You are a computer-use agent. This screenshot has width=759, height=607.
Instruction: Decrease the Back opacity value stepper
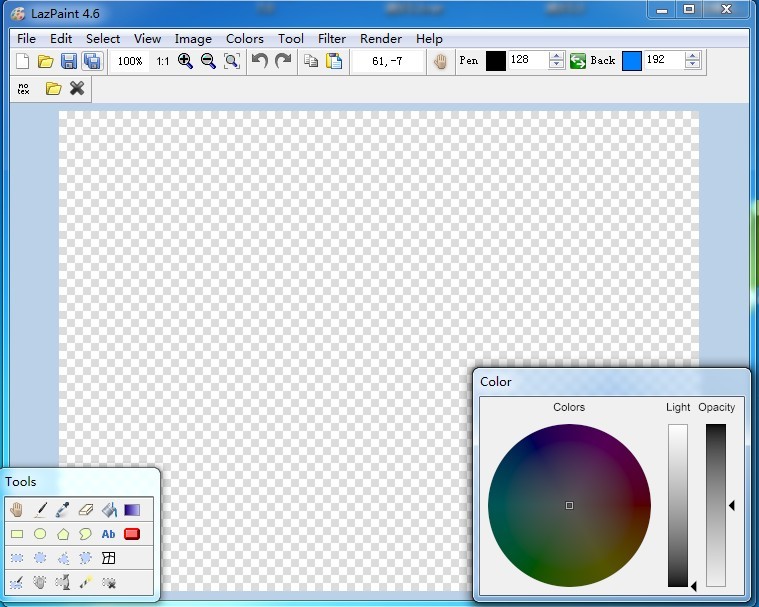[693, 66]
